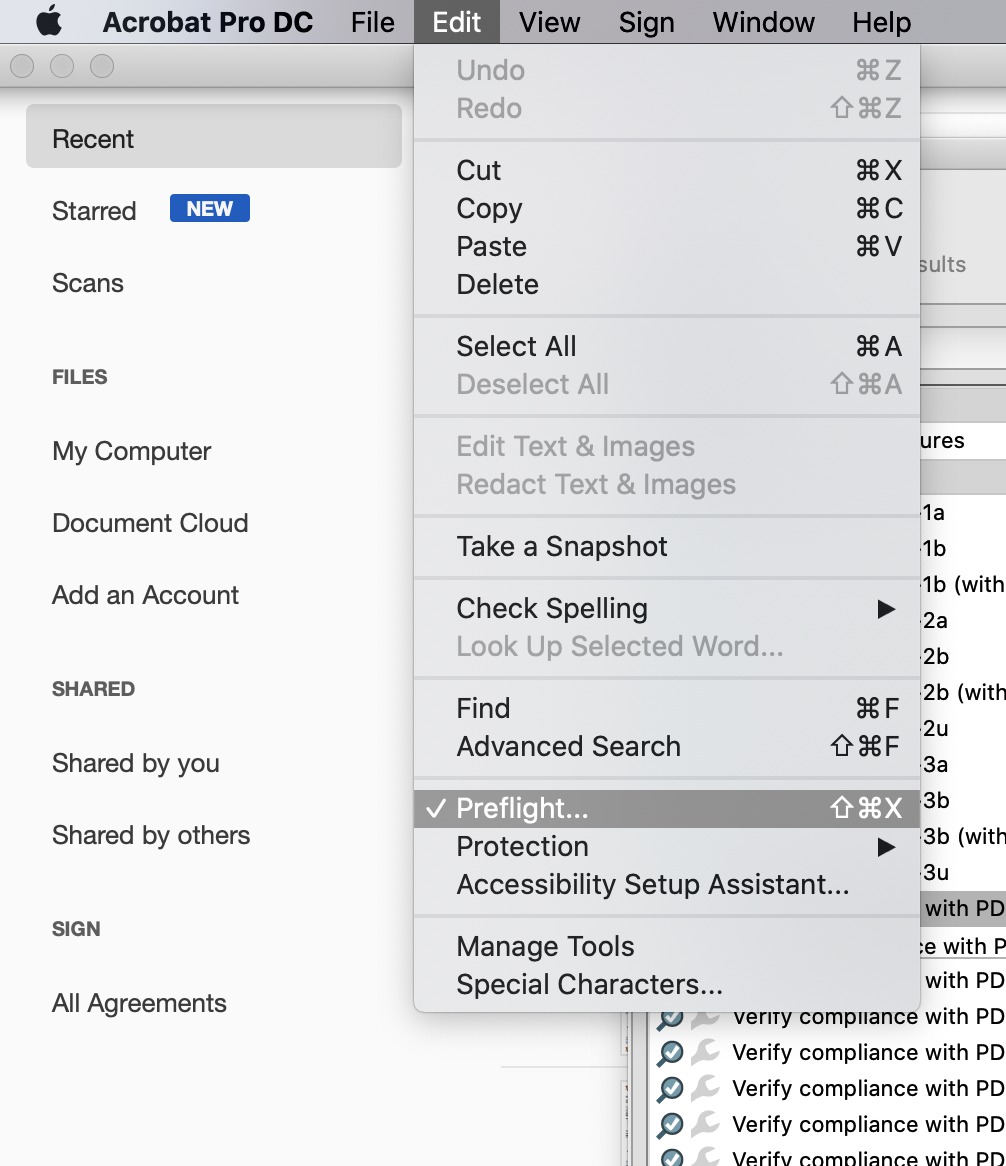Choose Paste from the Edit menu
Image resolution: width=1006 pixels, height=1166 pixels.
pyautogui.click(x=667, y=246)
